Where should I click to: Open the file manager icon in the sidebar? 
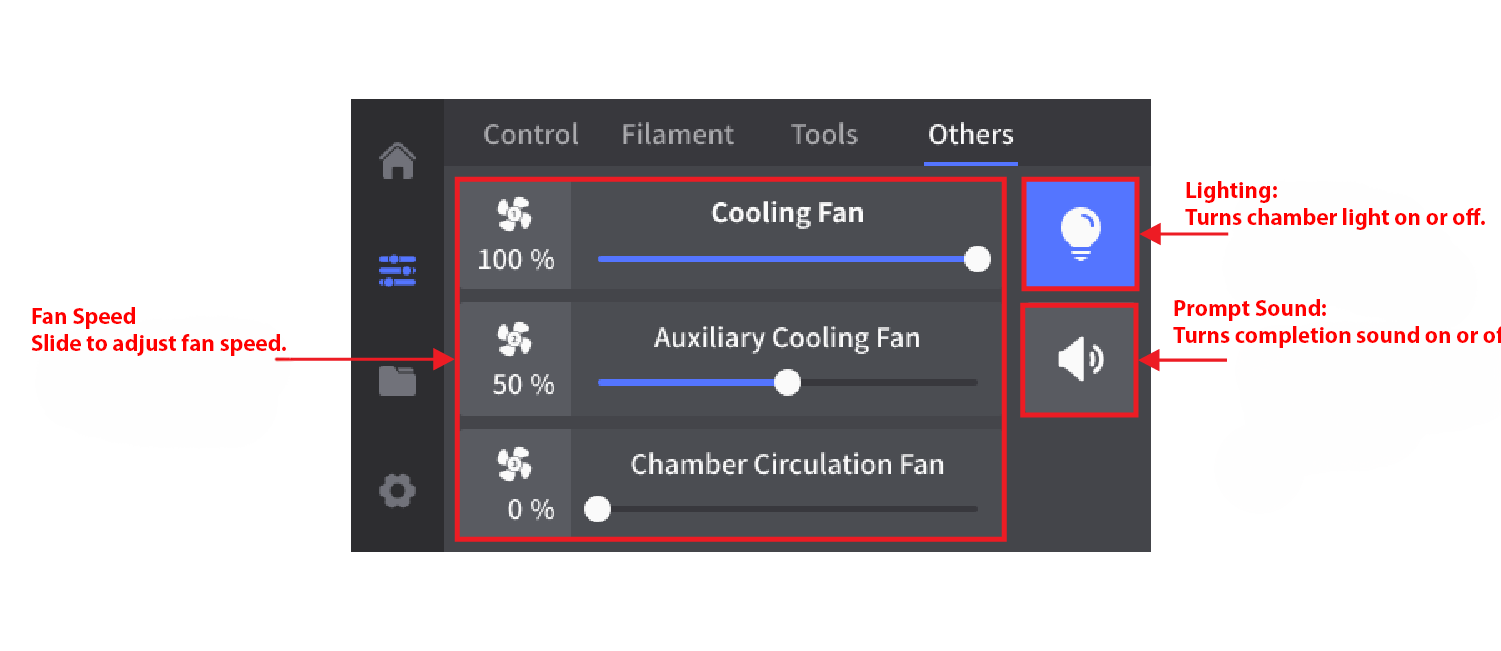pos(397,381)
